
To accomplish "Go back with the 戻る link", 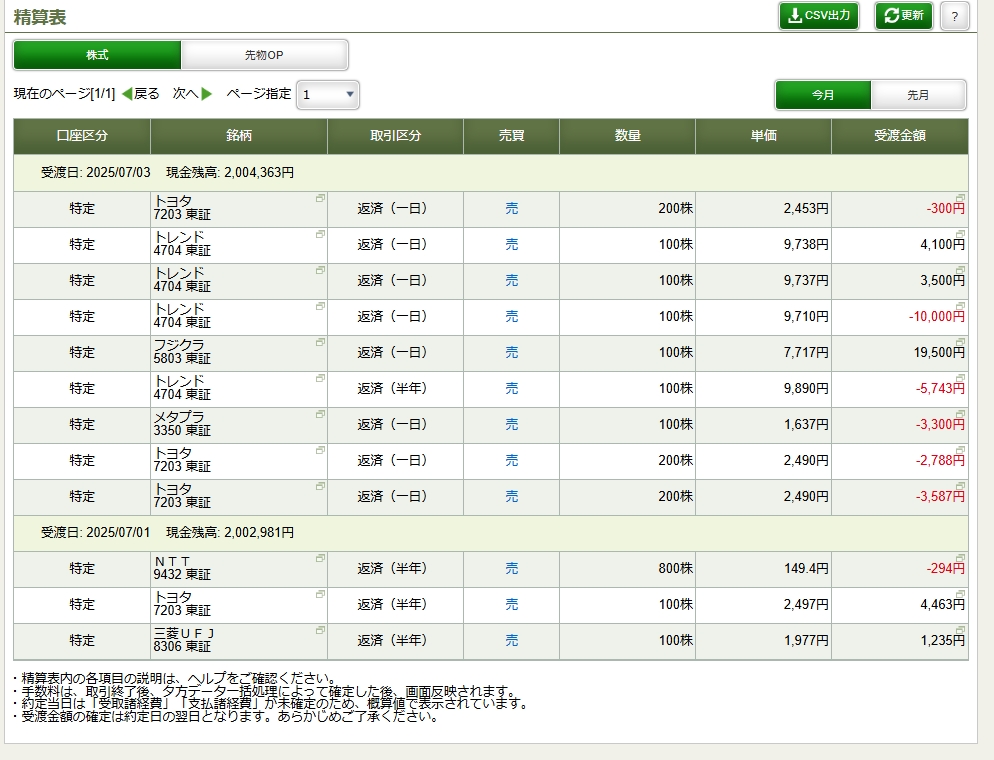I will (x=140, y=94).
